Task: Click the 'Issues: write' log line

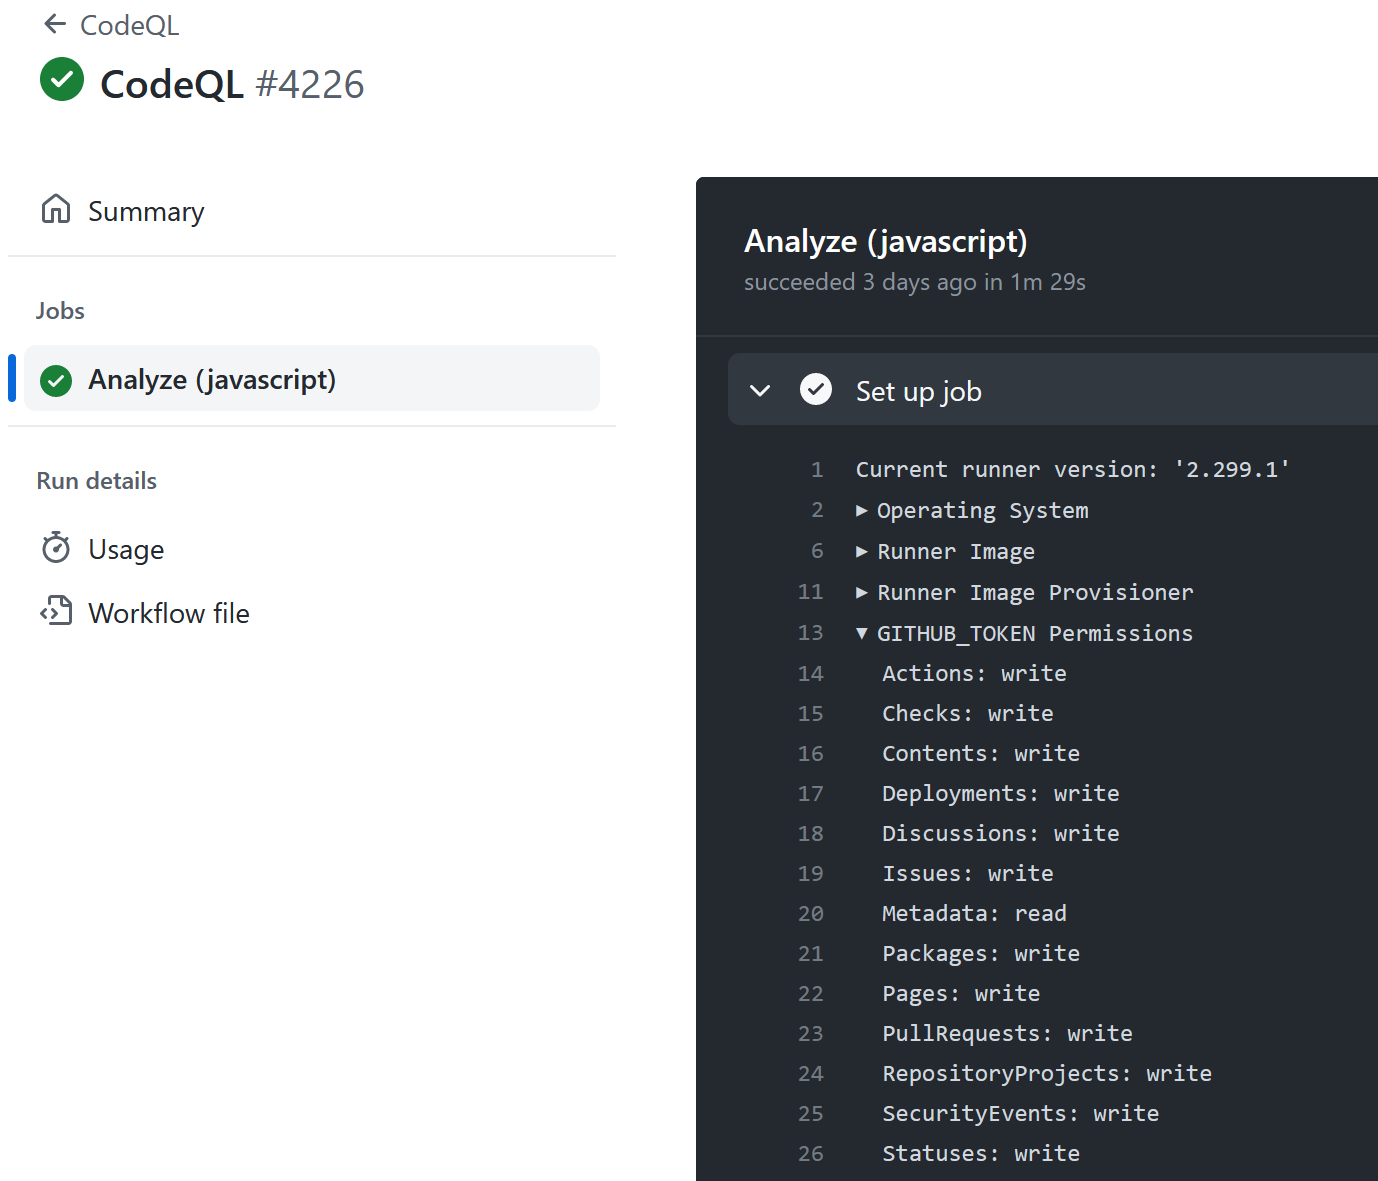Action: tap(968, 873)
